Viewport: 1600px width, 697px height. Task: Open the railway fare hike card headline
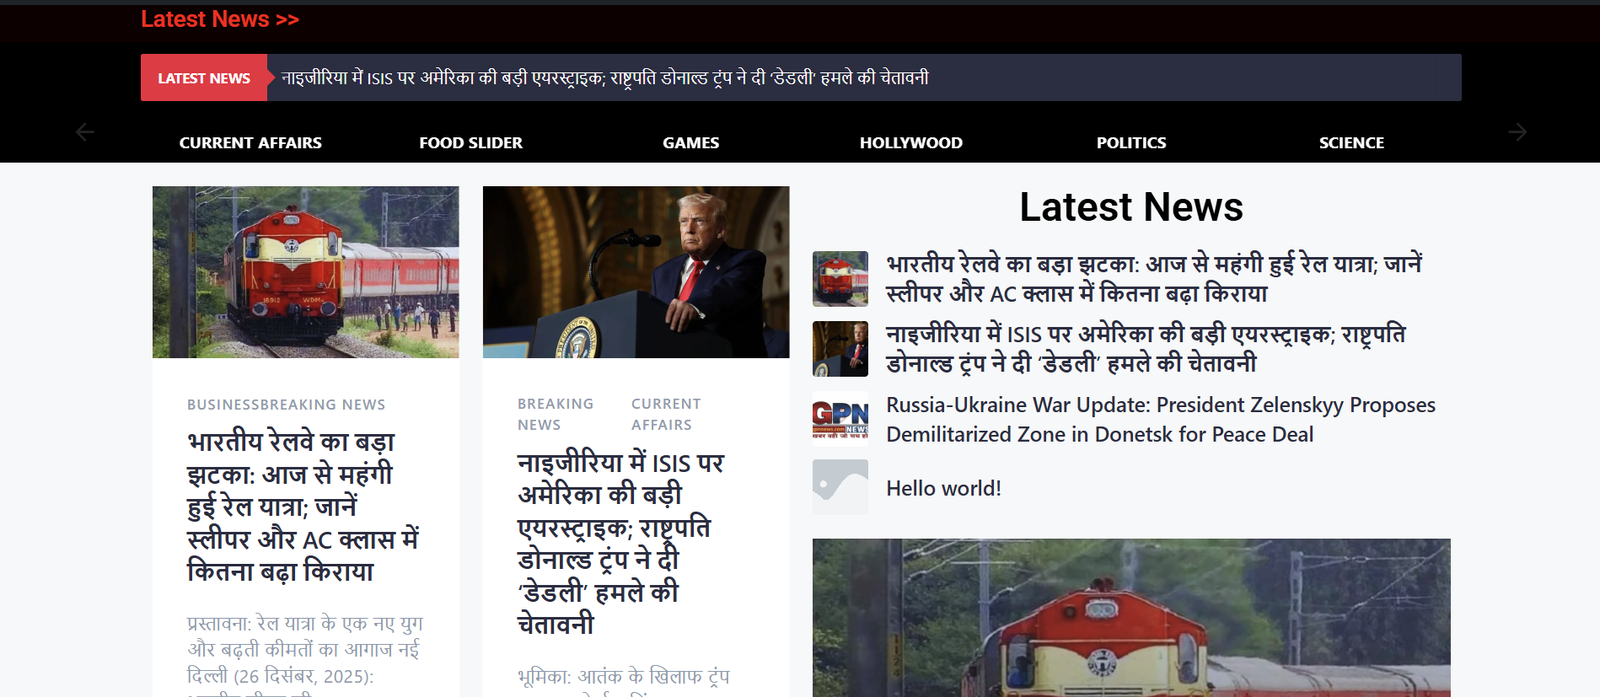click(303, 506)
